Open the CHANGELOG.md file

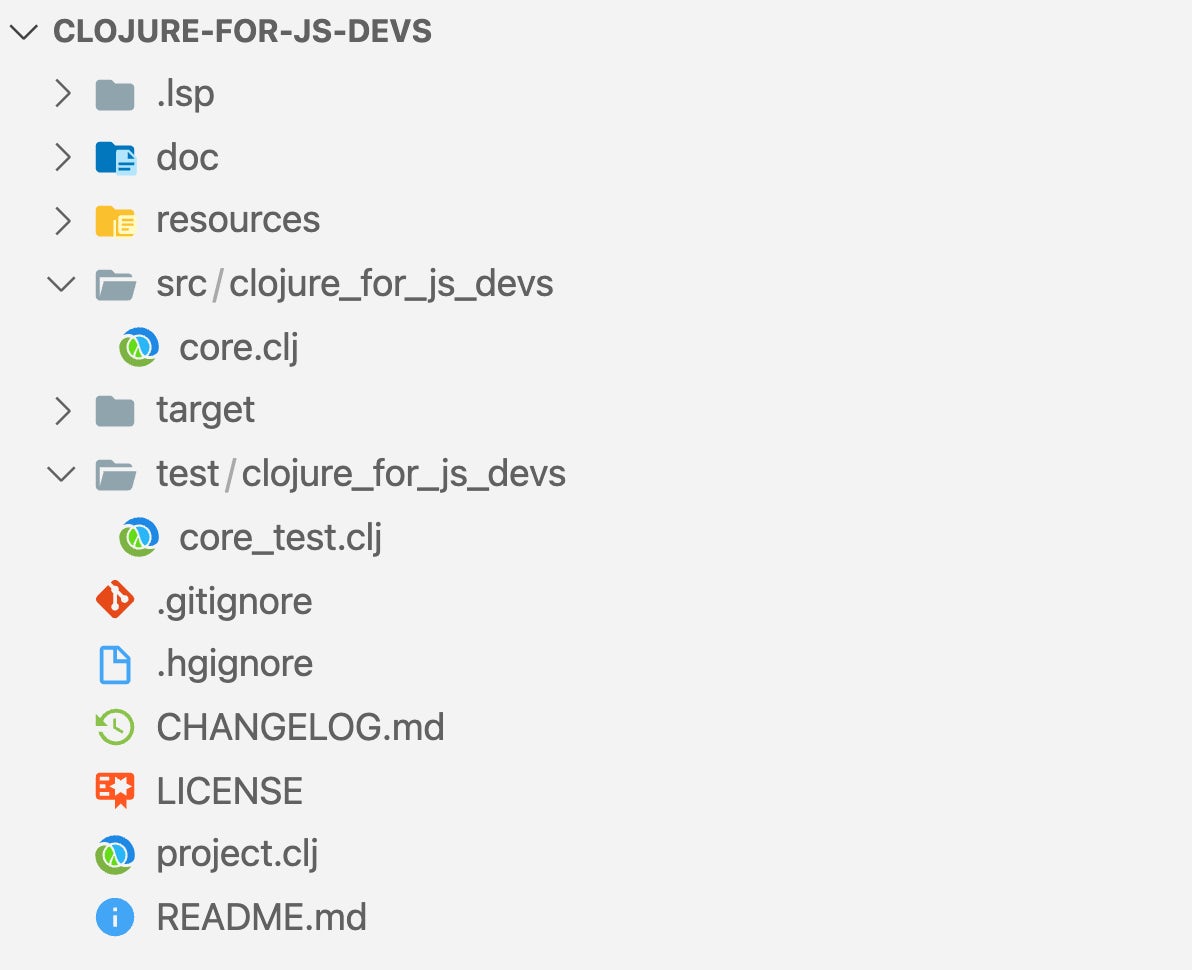click(300, 727)
